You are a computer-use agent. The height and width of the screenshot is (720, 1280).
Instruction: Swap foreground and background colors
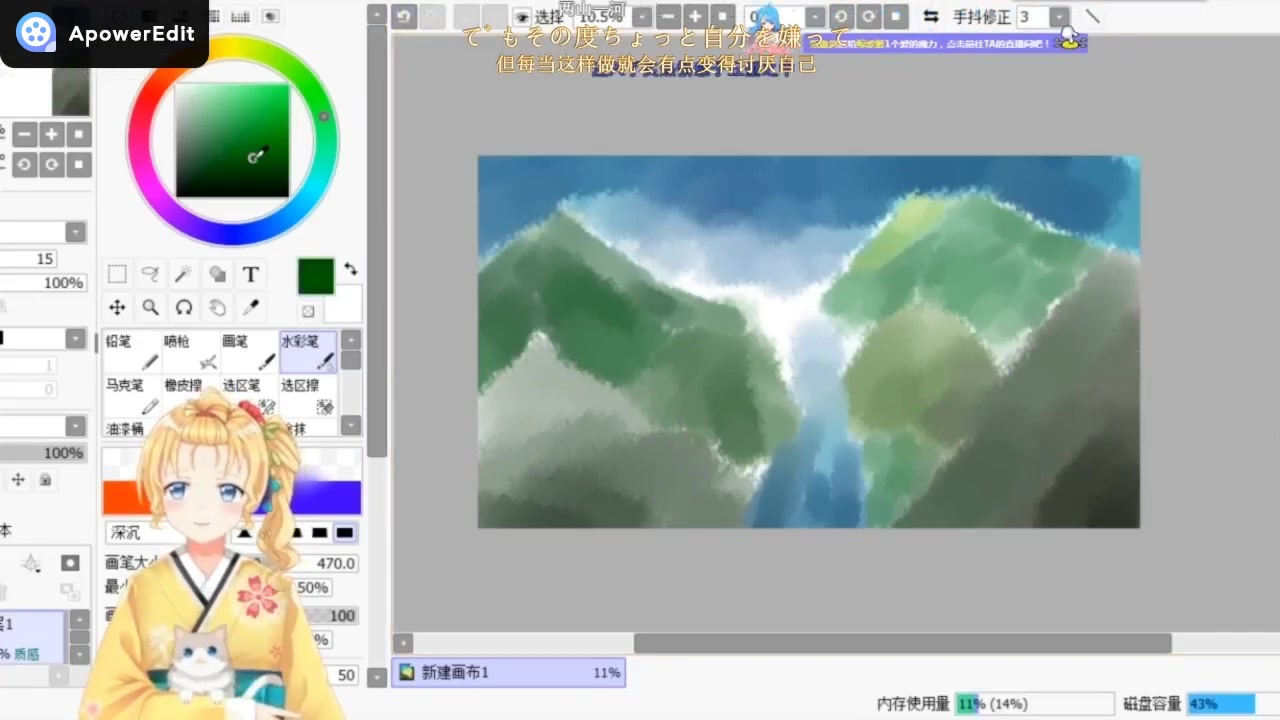[x=351, y=269]
